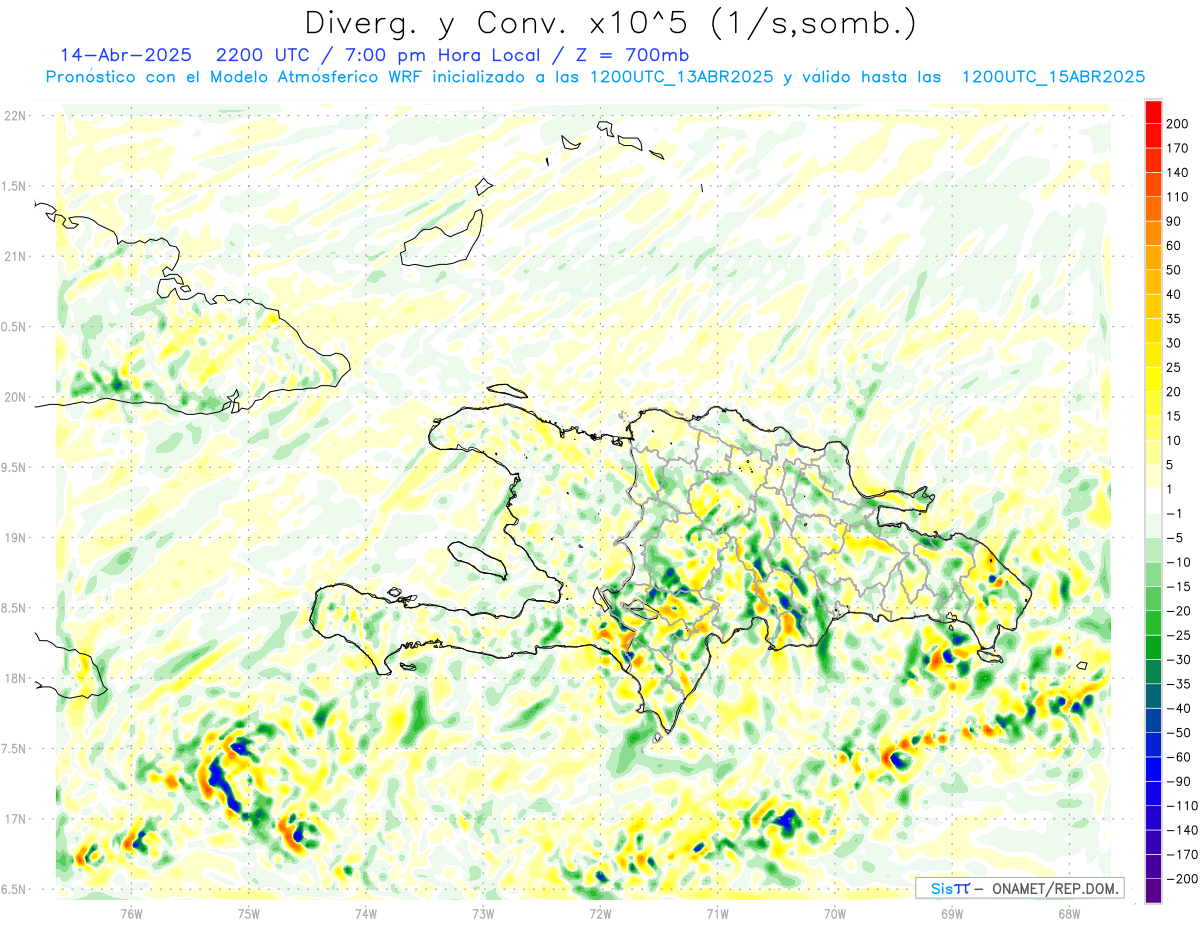Click the colorbar label -50
Image resolution: width=1200 pixels, height=927 pixels.
coord(1178,733)
